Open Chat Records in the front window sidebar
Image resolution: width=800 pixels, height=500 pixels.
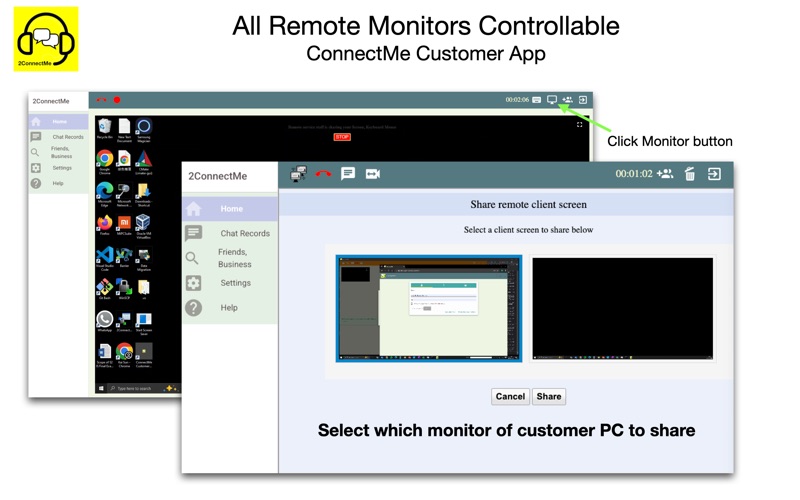pyautogui.click(x=230, y=233)
